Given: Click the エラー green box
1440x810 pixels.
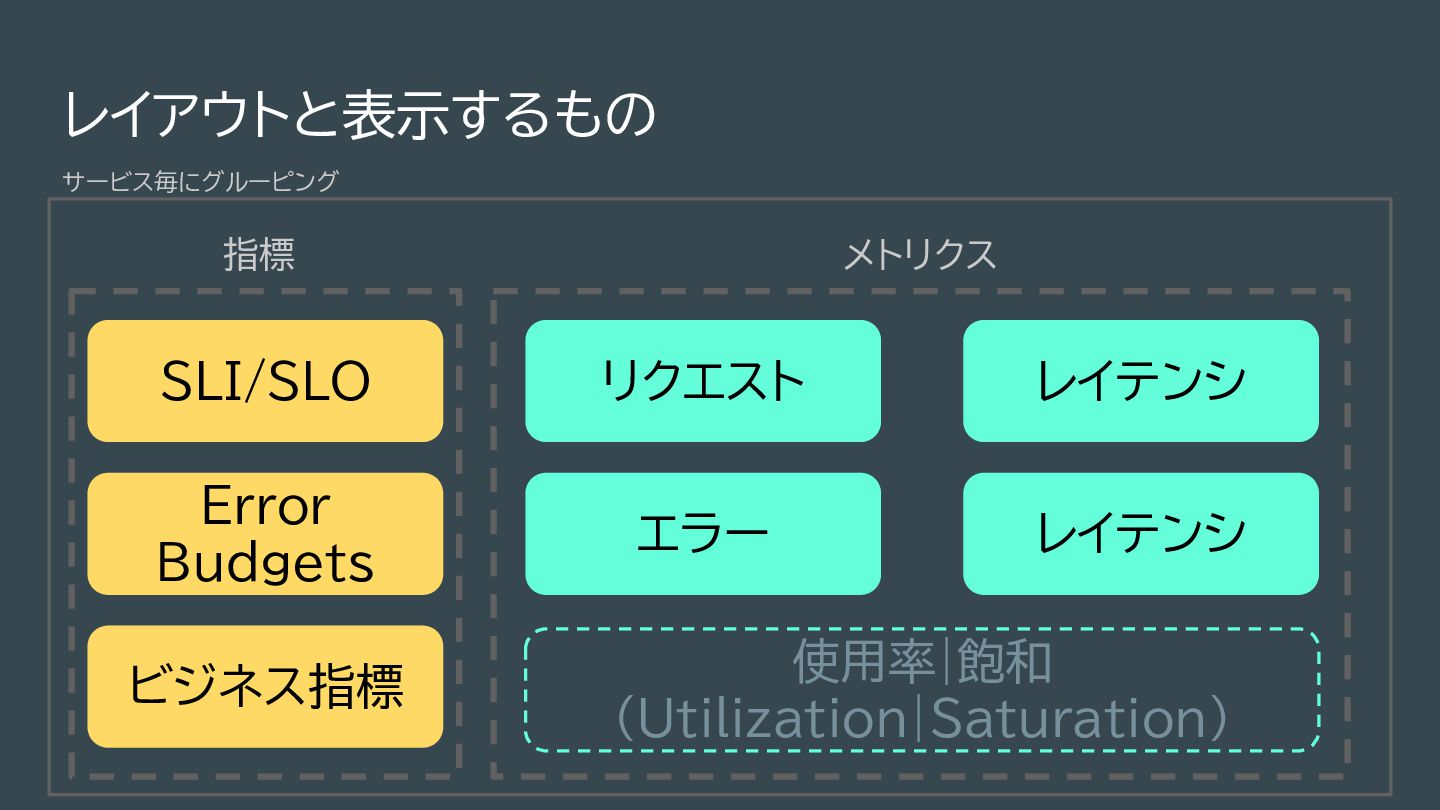Looking at the screenshot, I should (x=703, y=534).
